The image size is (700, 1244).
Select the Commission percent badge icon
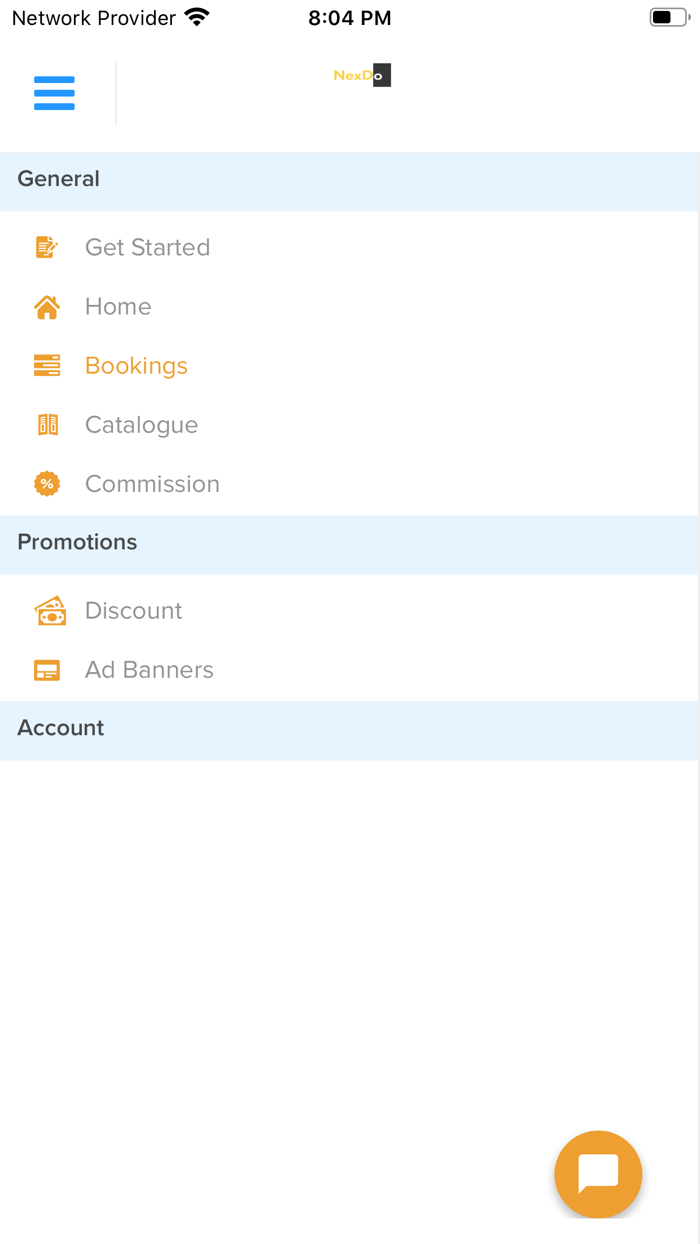point(46,483)
